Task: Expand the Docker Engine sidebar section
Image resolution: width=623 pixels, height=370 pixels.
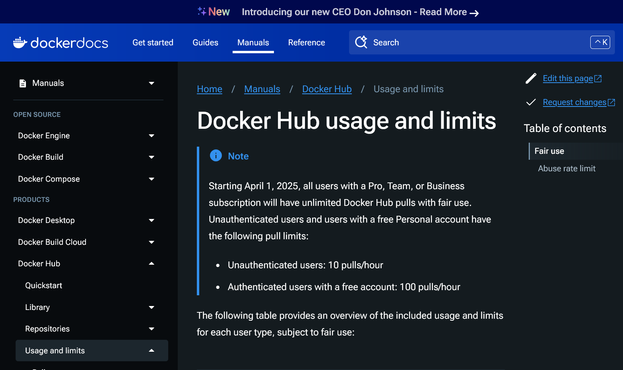Action: 151,136
